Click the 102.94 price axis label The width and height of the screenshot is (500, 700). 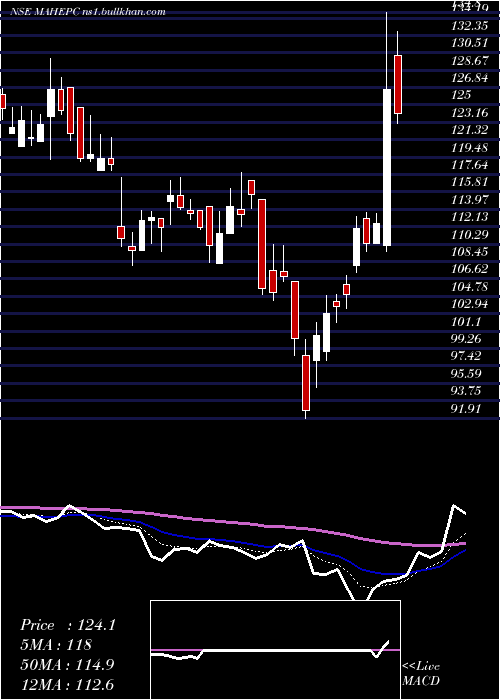[x=469, y=304]
